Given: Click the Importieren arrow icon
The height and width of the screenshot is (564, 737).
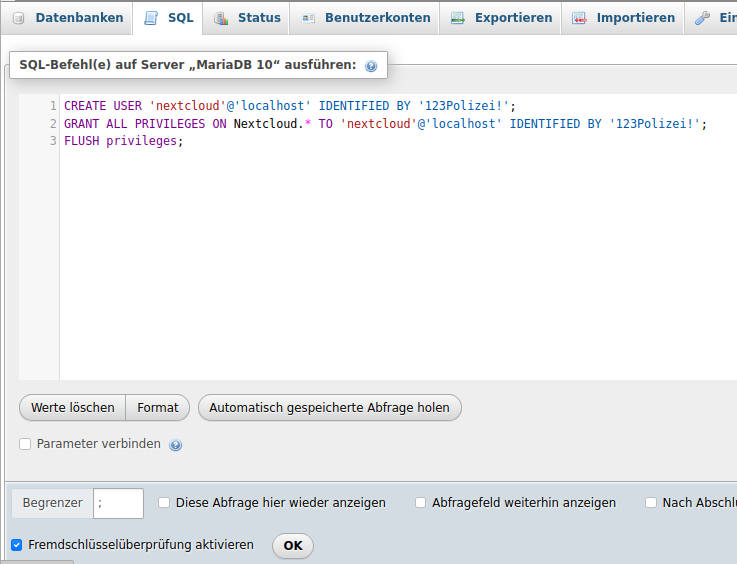Looking at the screenshot, I should tap(579, 18).
